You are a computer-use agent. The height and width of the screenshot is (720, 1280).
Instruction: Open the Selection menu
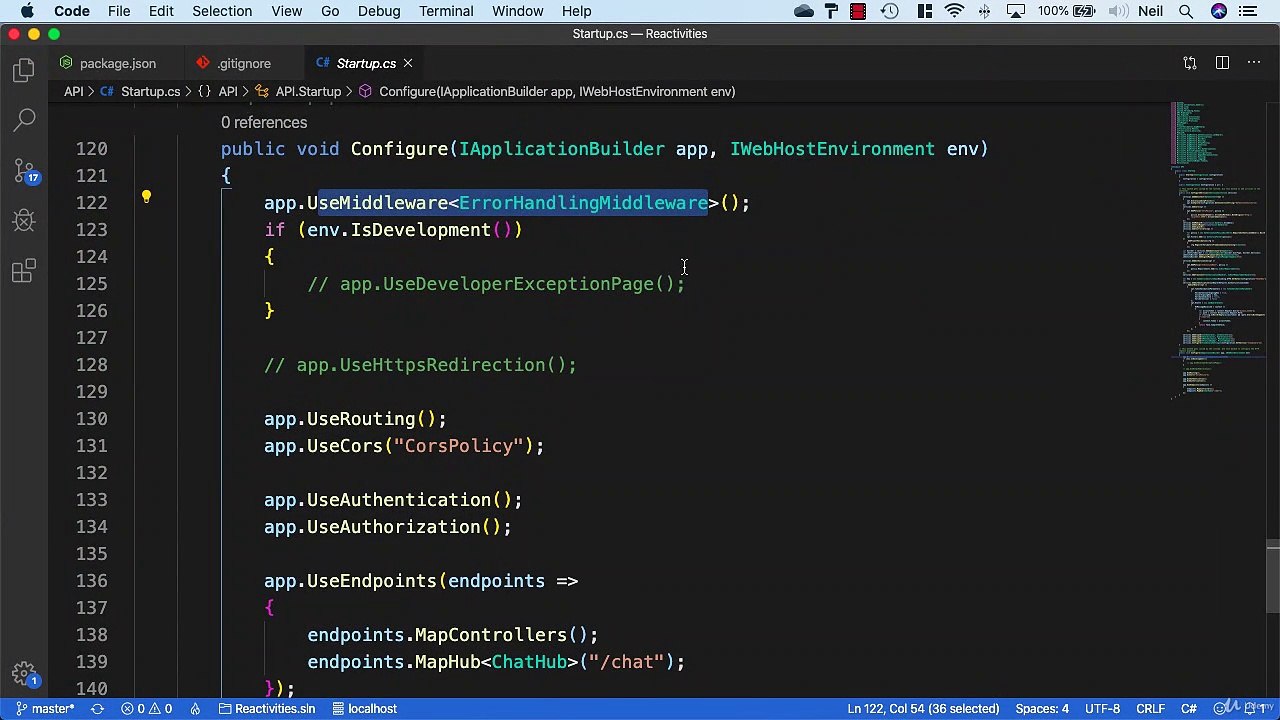(x=222, y=11)
